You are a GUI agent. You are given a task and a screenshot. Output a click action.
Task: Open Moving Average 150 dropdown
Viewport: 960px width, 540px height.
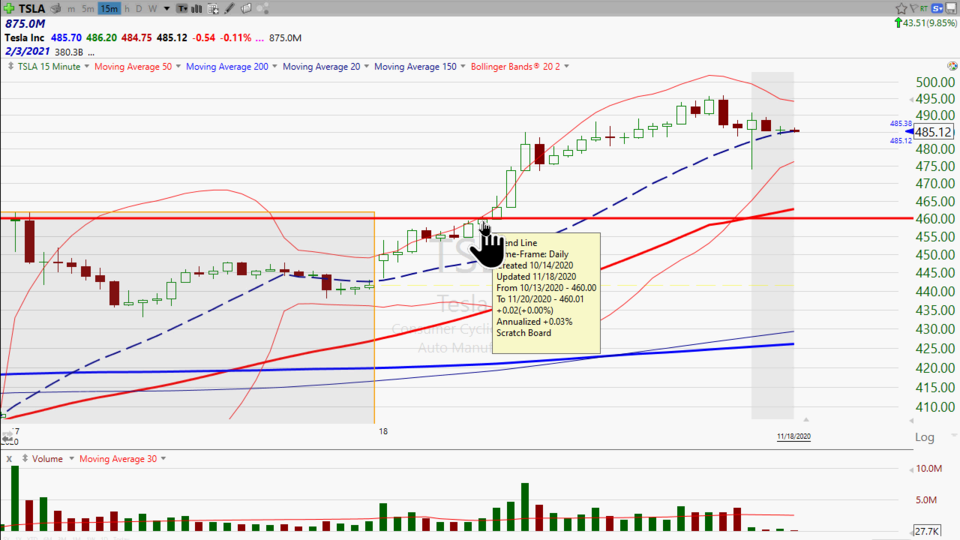463,66
